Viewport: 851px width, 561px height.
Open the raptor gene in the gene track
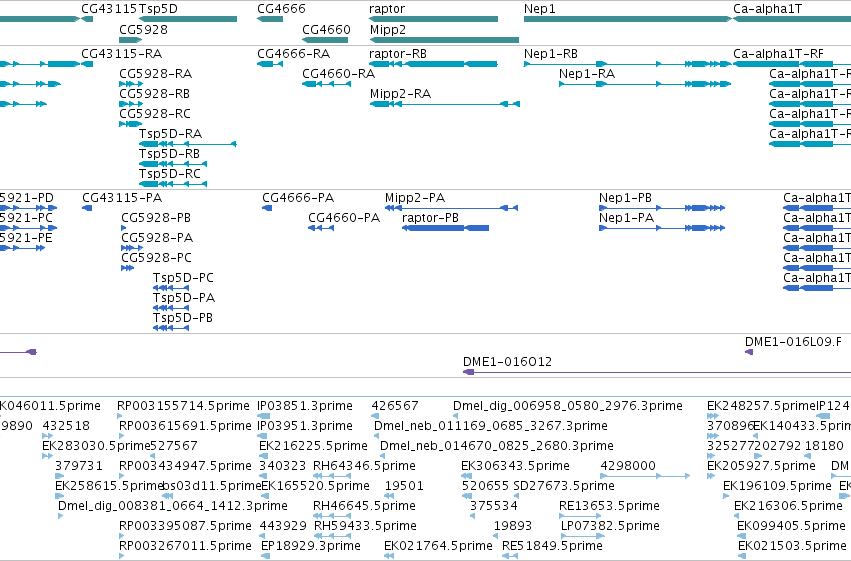(433, 19)
